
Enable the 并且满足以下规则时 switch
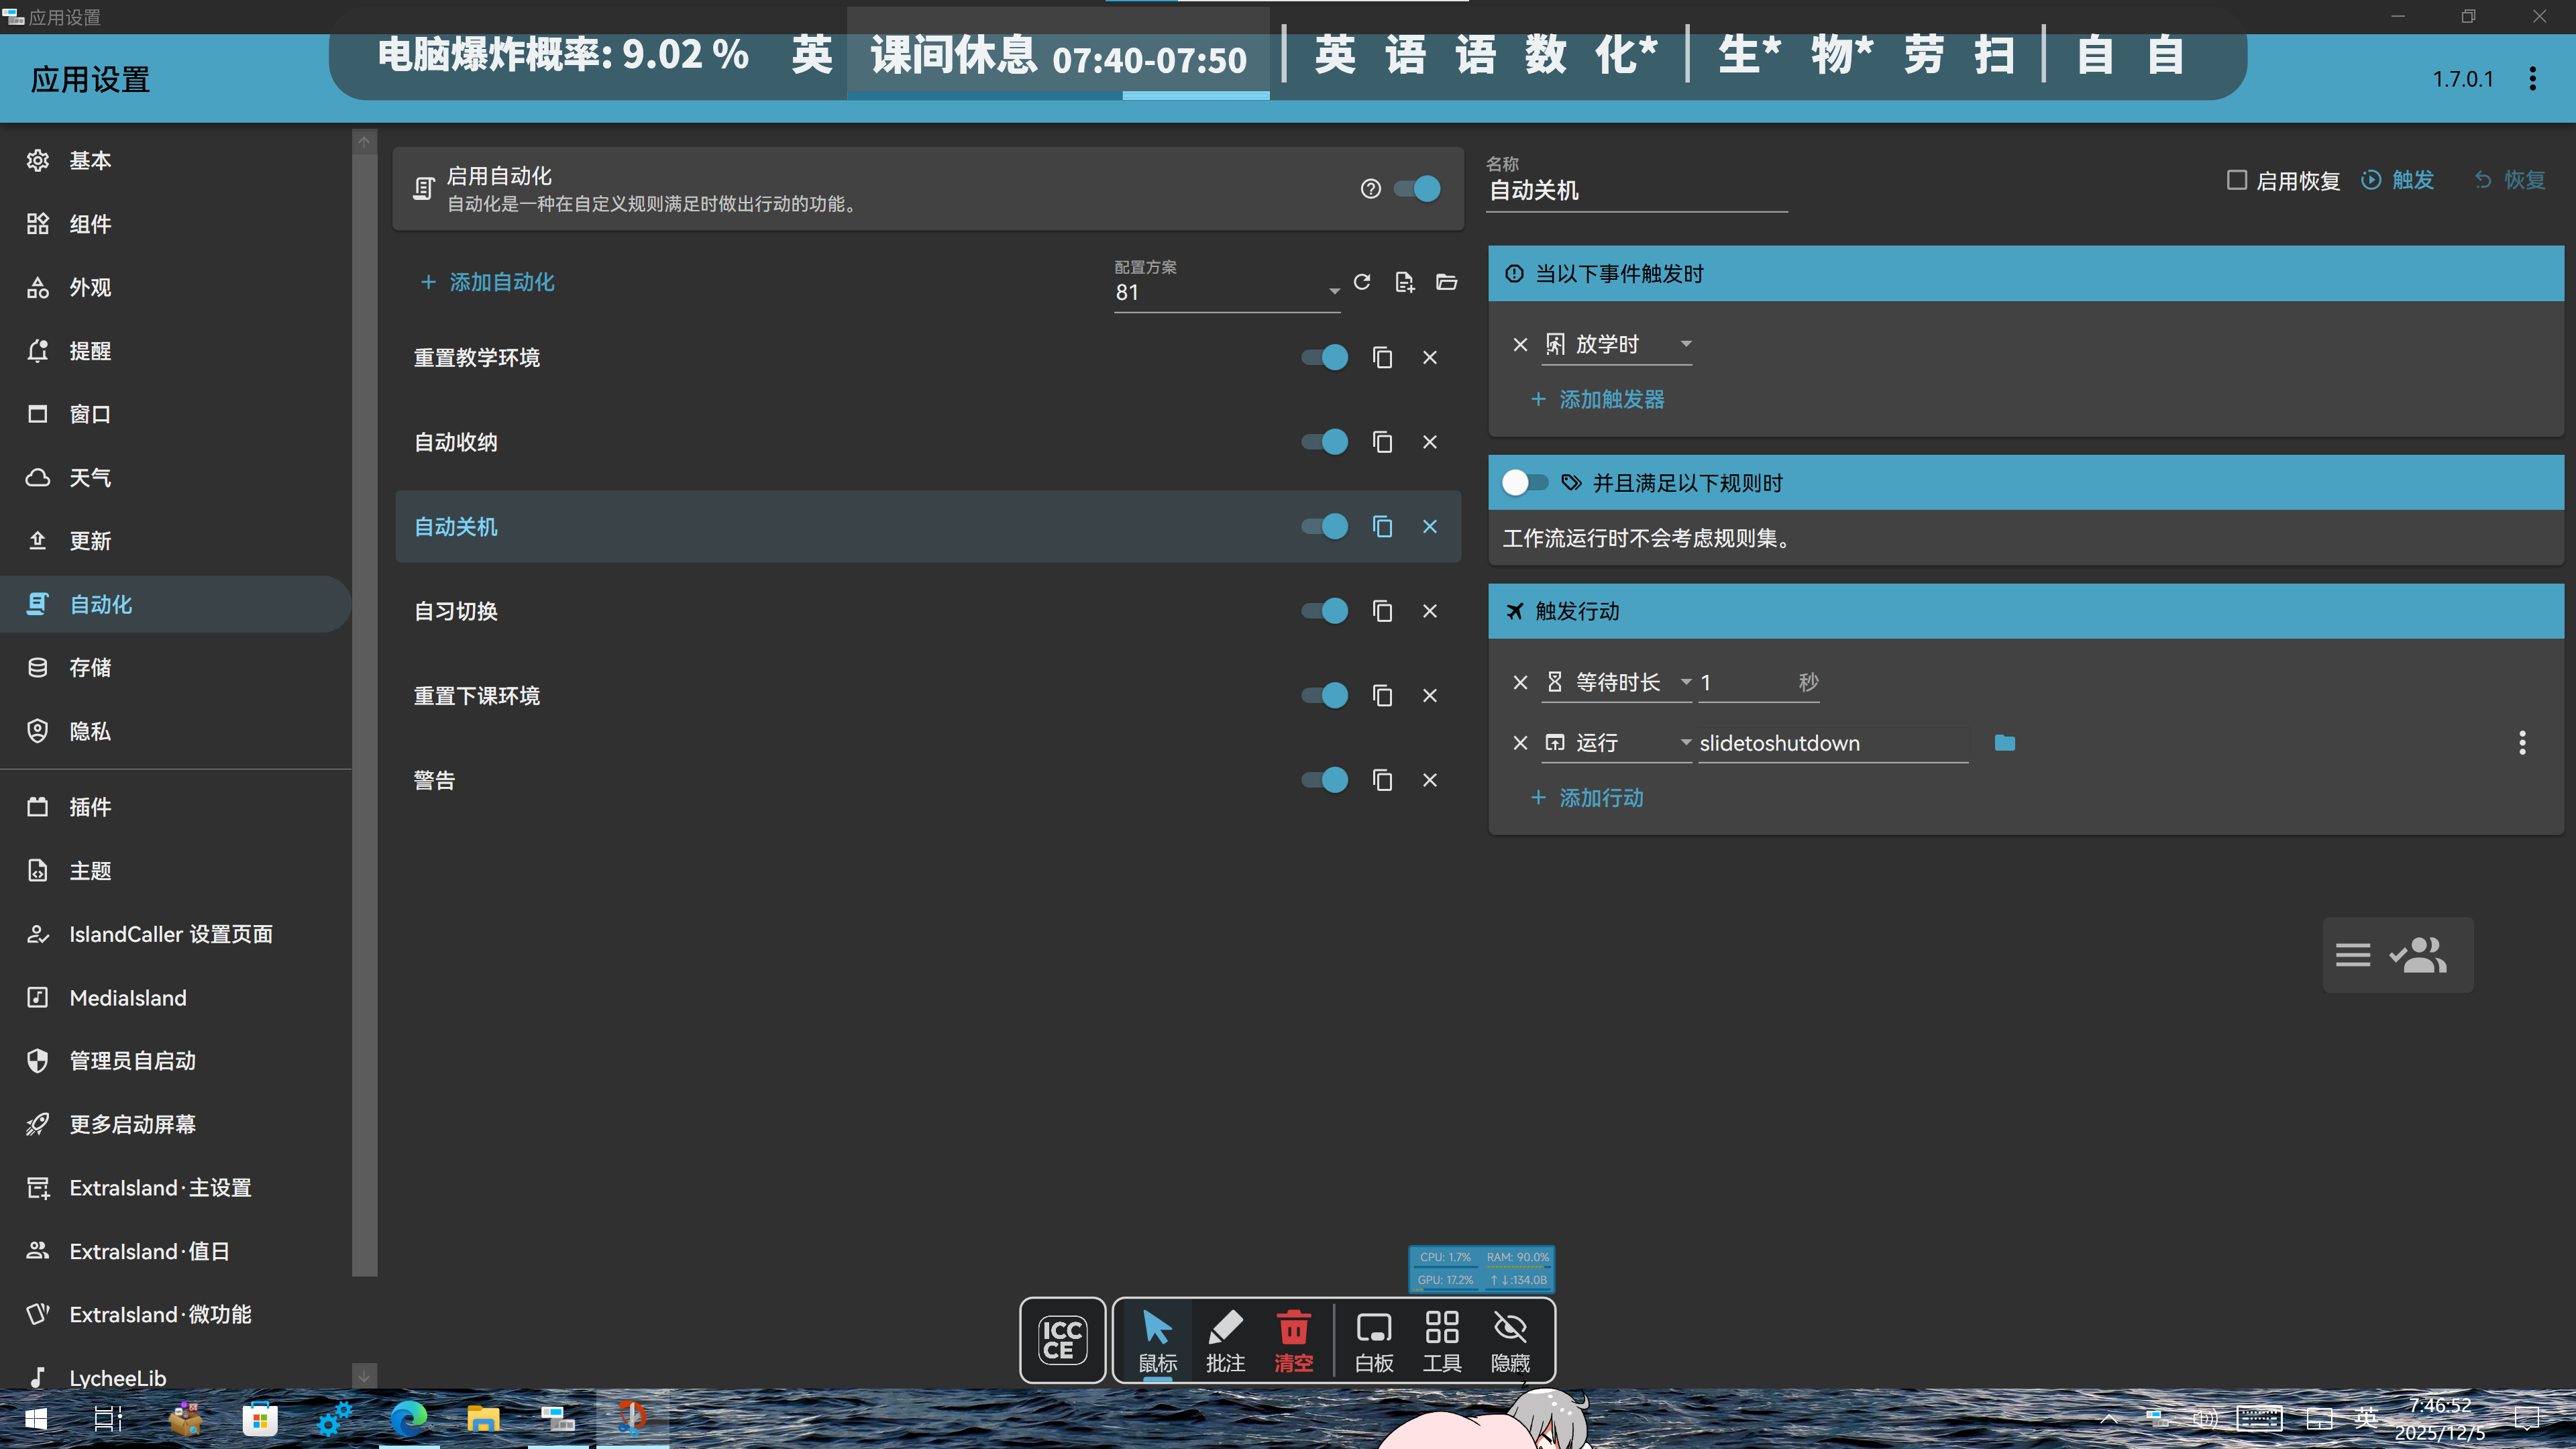1524,483
